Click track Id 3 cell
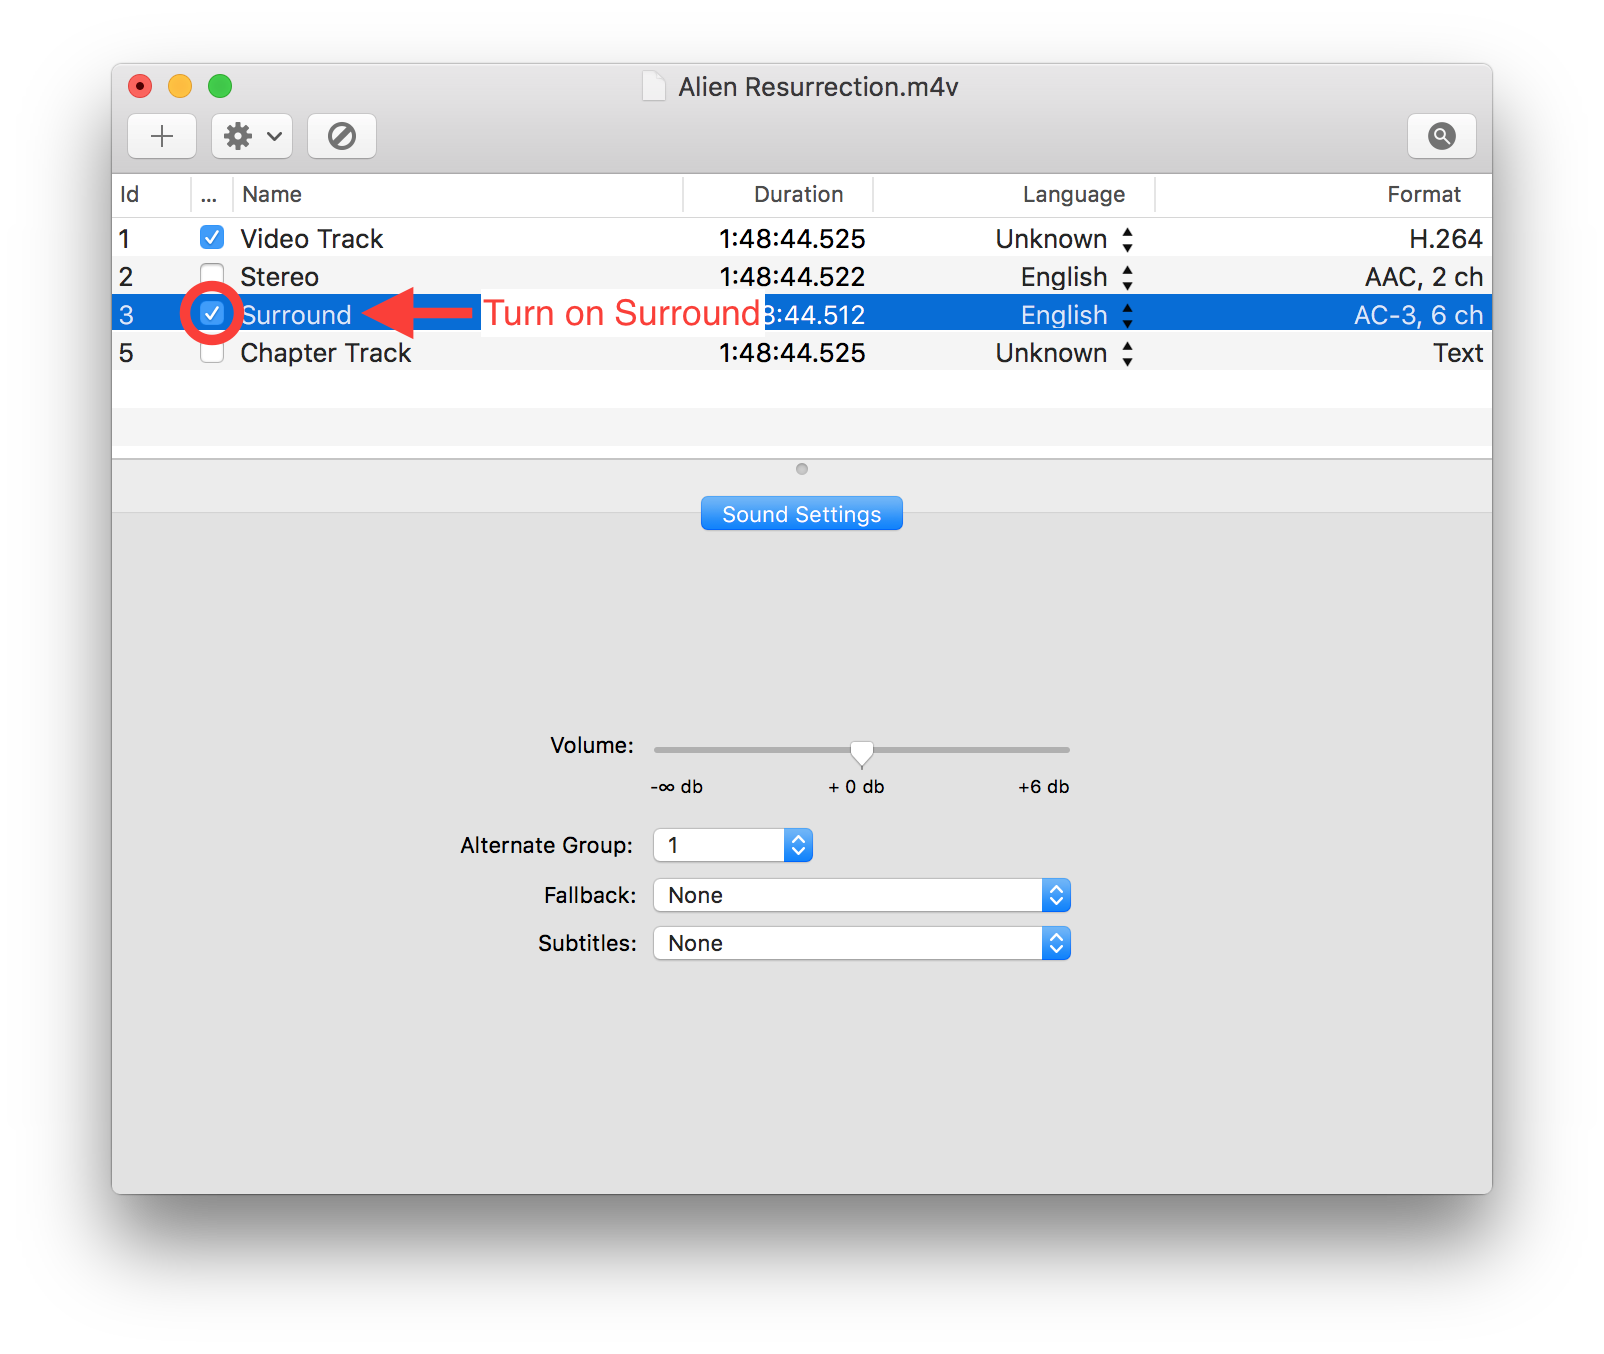Viewport: 1604px width, 1354px height. pos(126,315)
